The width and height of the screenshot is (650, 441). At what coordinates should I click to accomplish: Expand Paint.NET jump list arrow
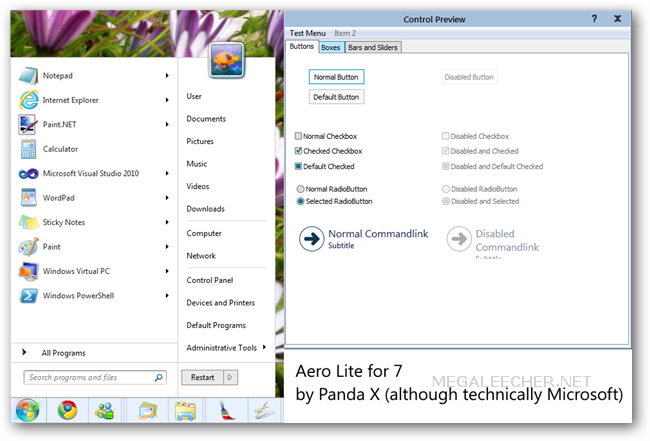[167, 124]
